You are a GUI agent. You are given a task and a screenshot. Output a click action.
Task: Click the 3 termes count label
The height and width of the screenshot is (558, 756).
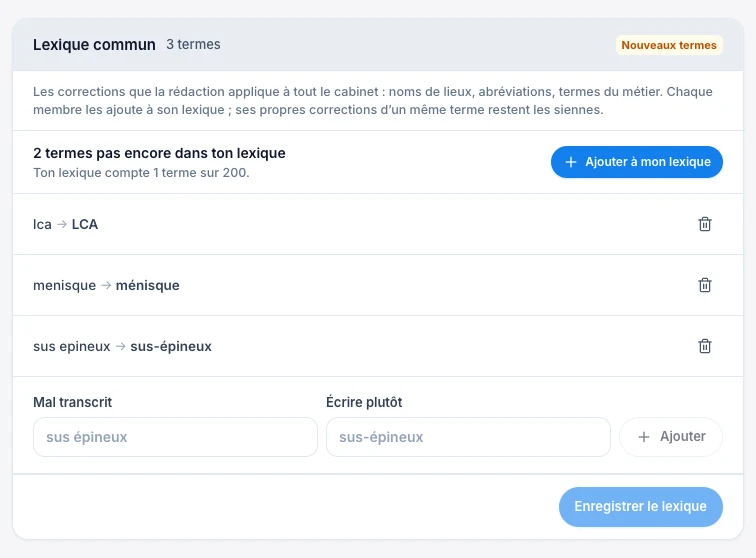(193, 44)
